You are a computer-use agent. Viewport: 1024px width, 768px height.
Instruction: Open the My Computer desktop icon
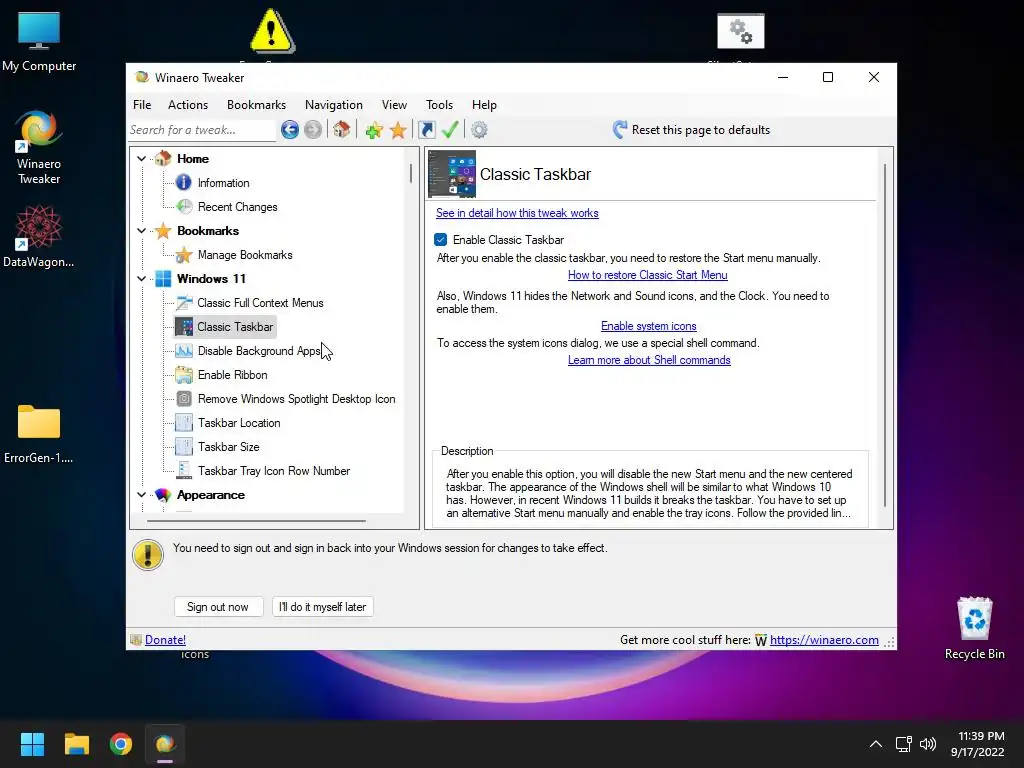[39, 42]
